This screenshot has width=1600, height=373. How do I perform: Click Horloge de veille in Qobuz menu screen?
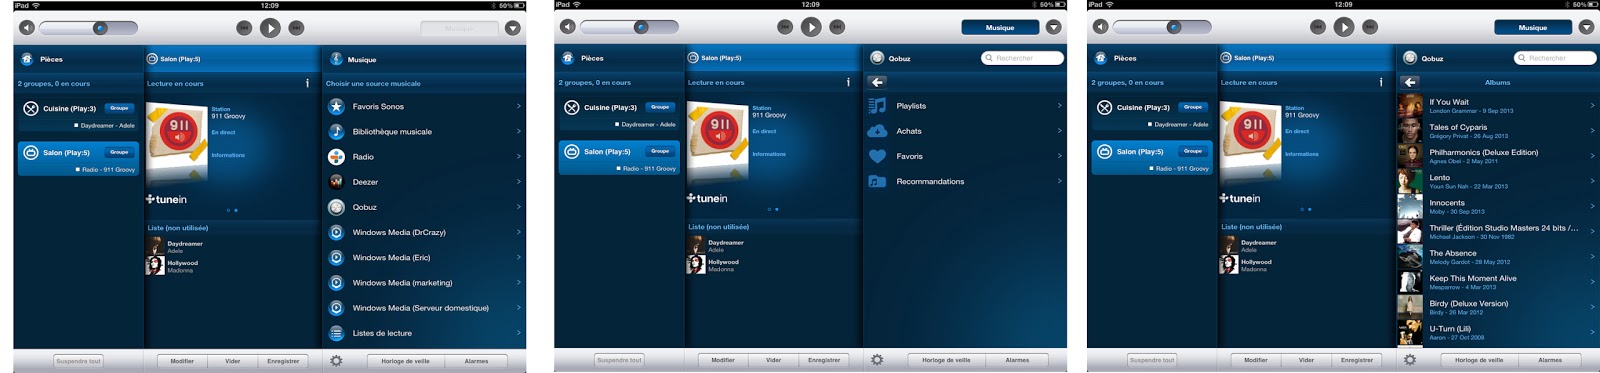[946, 360]
